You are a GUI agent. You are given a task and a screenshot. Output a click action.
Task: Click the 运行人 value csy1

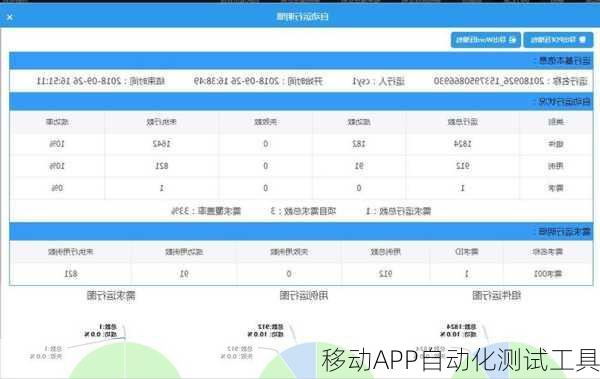click(x=362, y=81)
